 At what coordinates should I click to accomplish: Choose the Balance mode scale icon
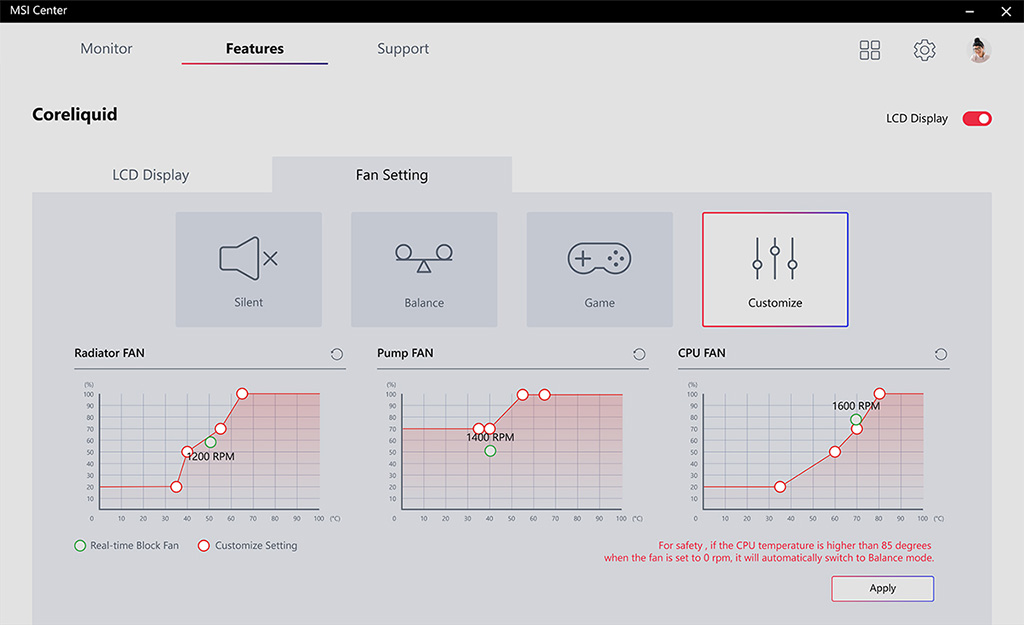coord(424,259)
